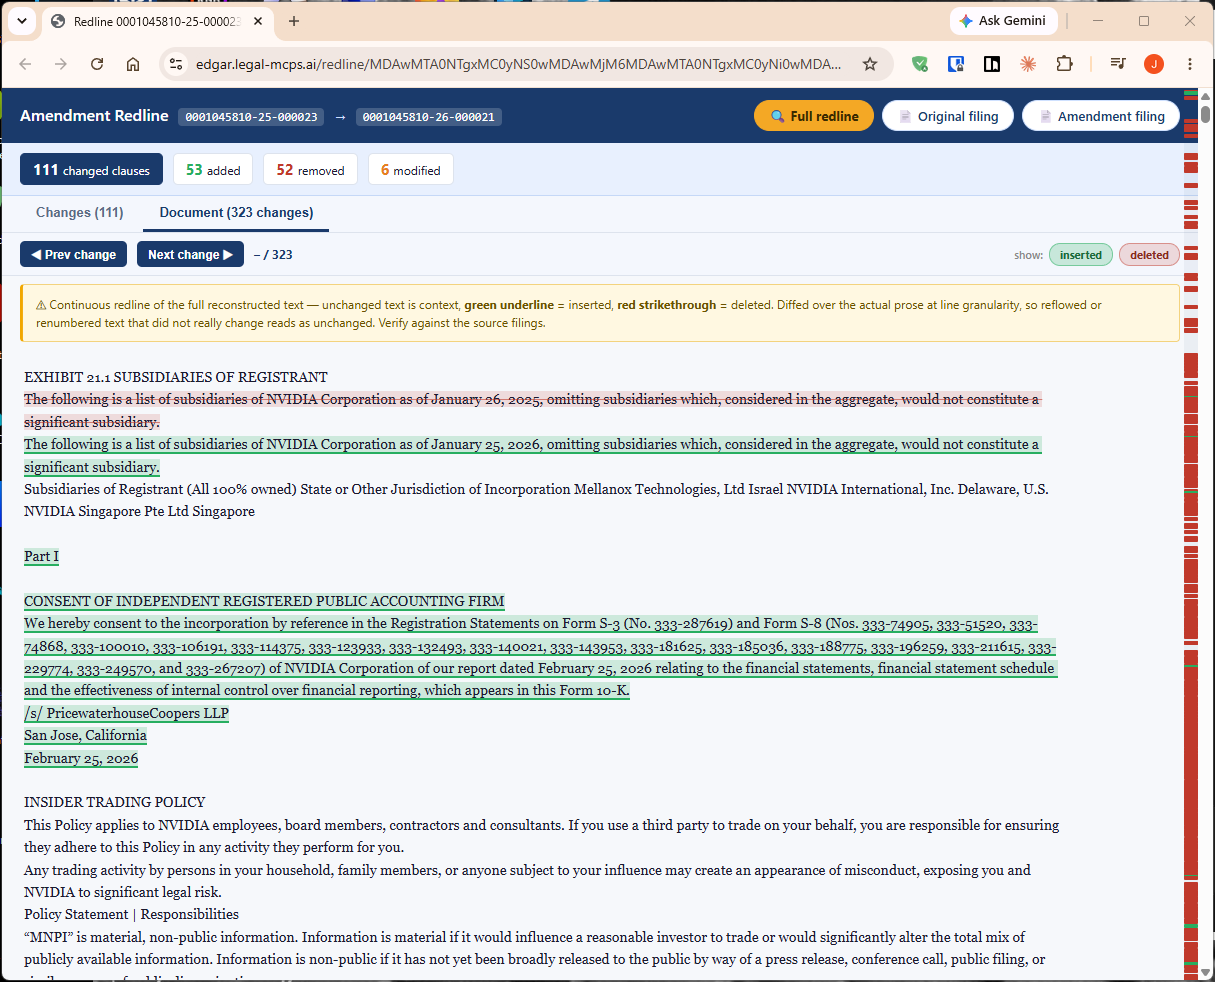The height and width of the screenshot is (982, 1215).
Task: Click the EXHIBIT 21.1 SUBSIDIARIES OF REGISTRANT heading
Action: click(x=176, y=377)
